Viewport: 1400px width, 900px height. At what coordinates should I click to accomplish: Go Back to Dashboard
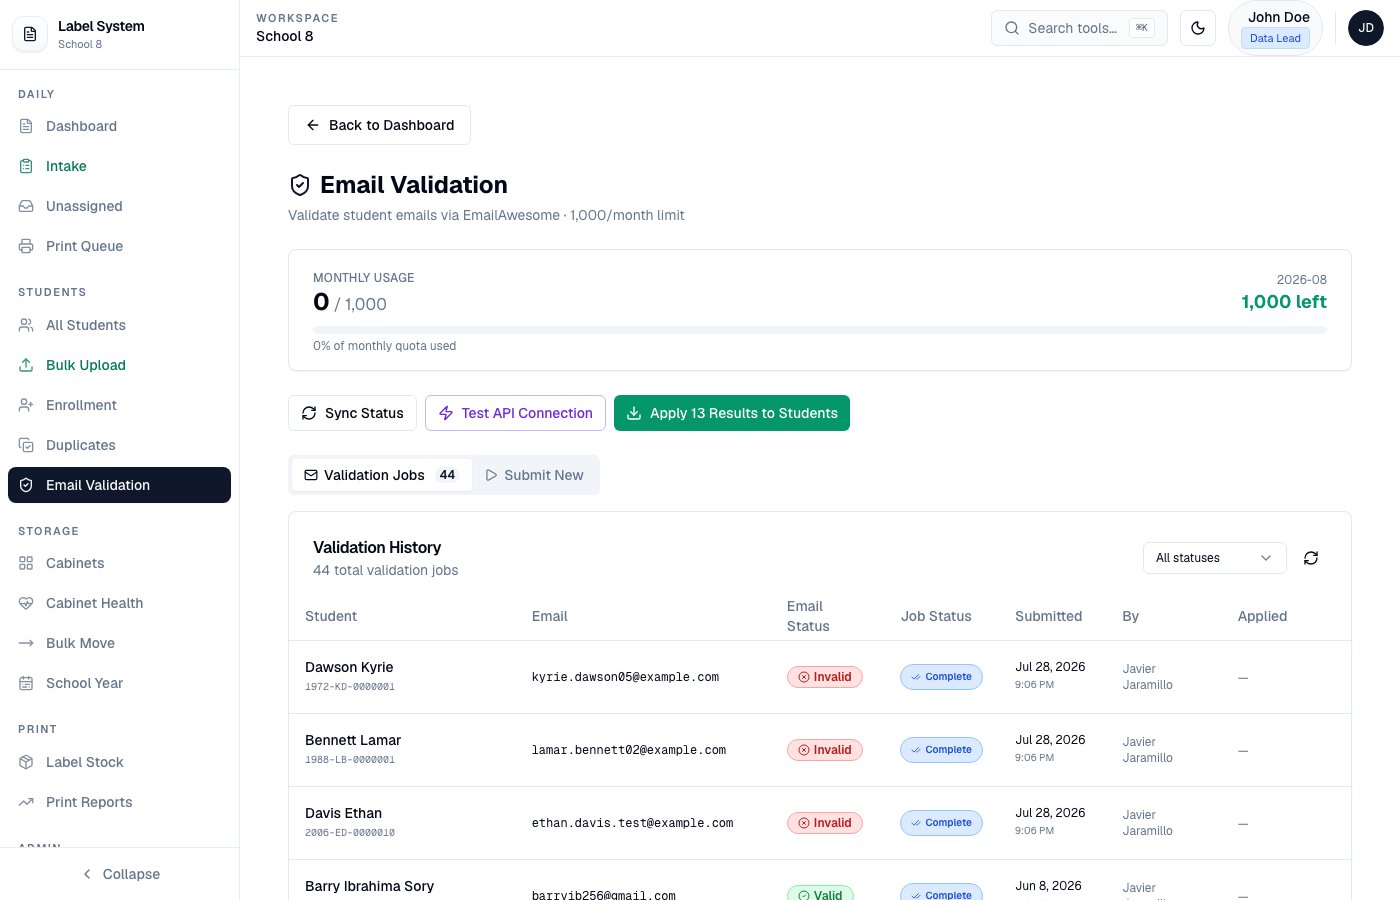tap(379, 125)
